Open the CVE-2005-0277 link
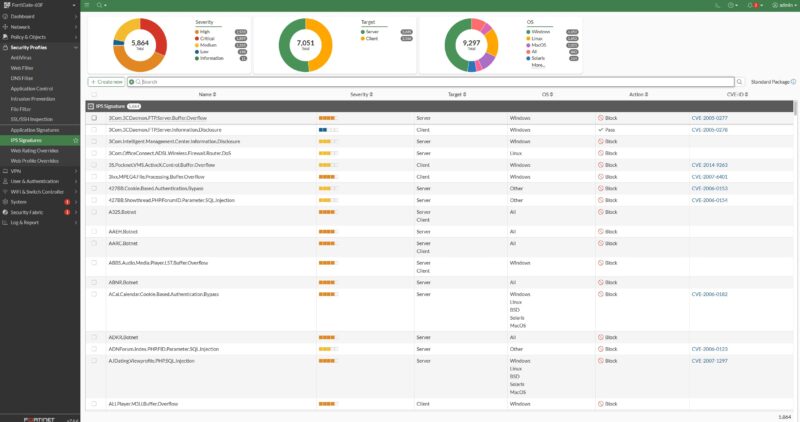 709,118
